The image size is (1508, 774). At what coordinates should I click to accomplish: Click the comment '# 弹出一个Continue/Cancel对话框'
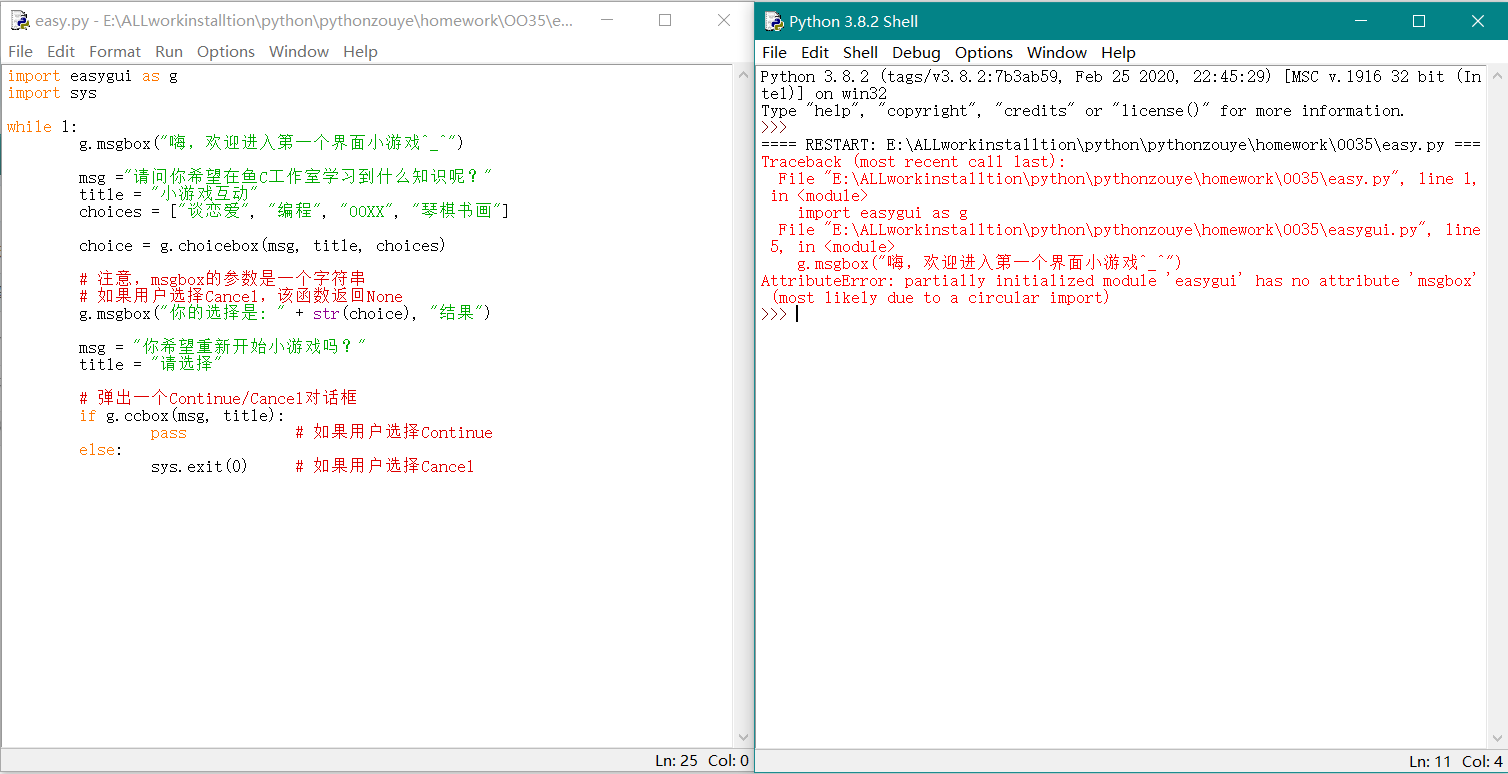coord(218,398)
